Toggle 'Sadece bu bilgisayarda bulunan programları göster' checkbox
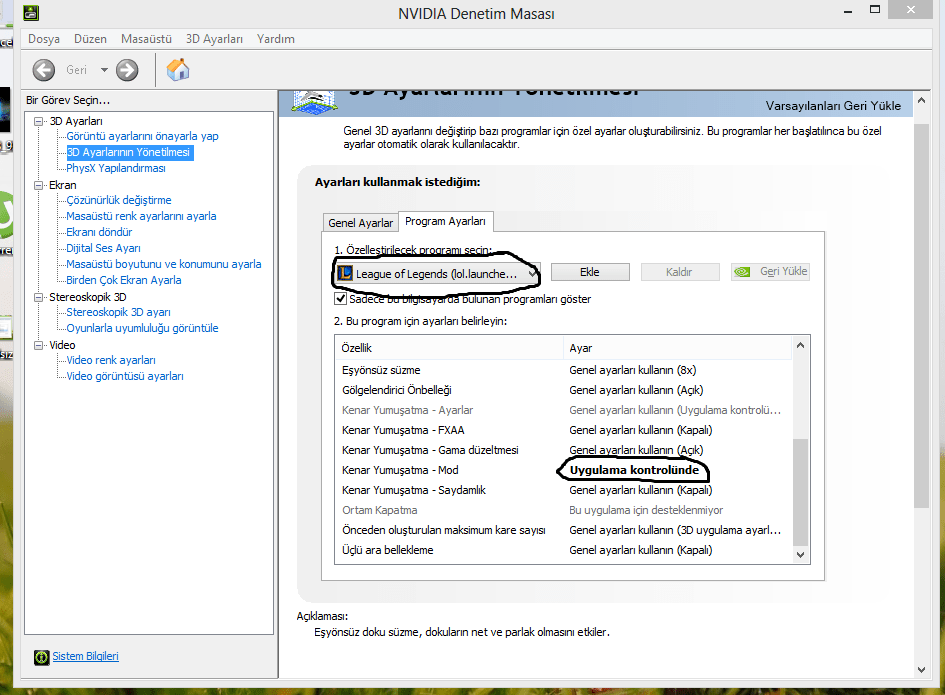The image size is (945, 695). point(341,299)
